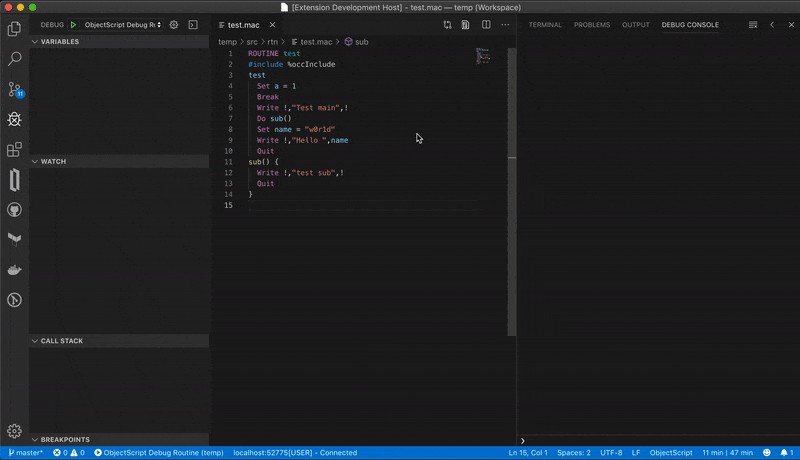Expand the Breakpoints section
This screenshot has width=800, height=460.
click(64, 439)
